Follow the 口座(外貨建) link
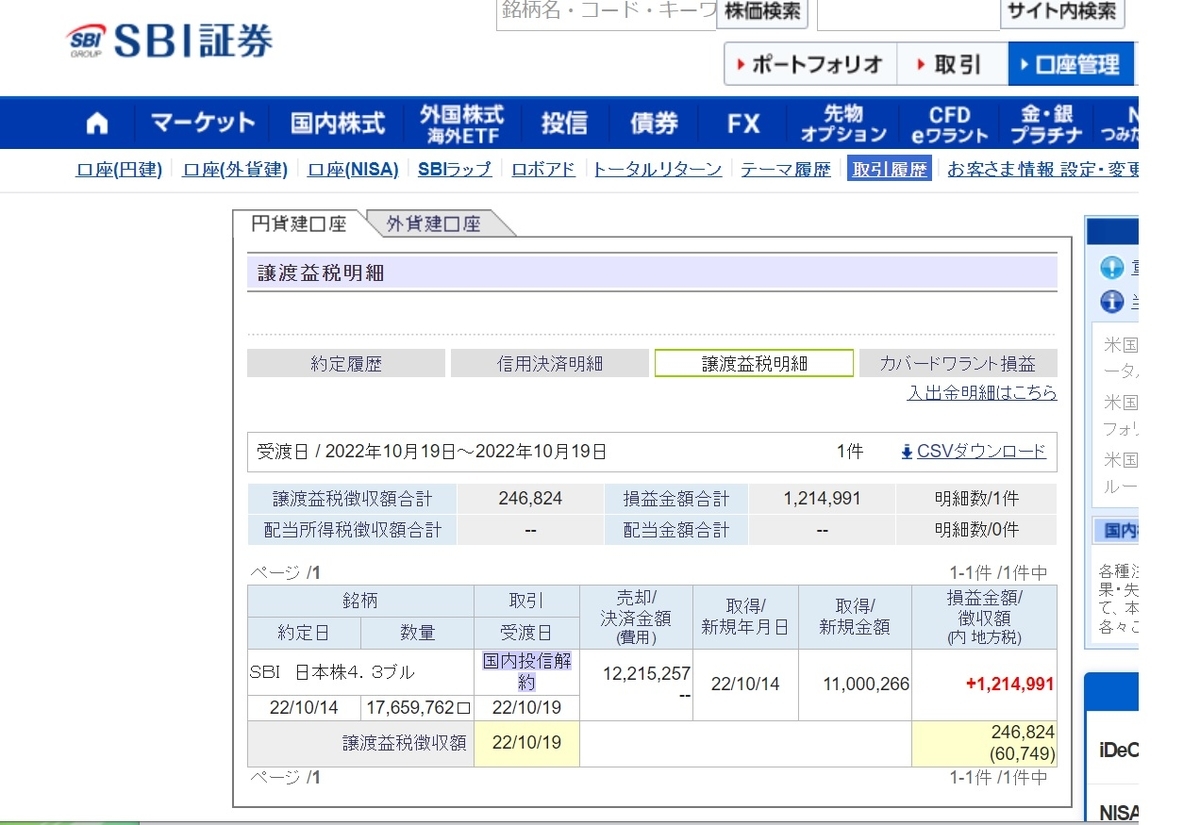 [235, 169]
